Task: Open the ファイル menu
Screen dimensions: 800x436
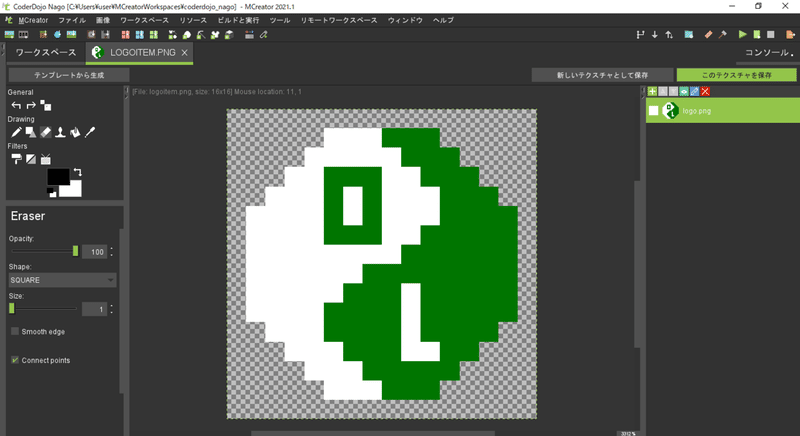Action: [x=71, y=20]
